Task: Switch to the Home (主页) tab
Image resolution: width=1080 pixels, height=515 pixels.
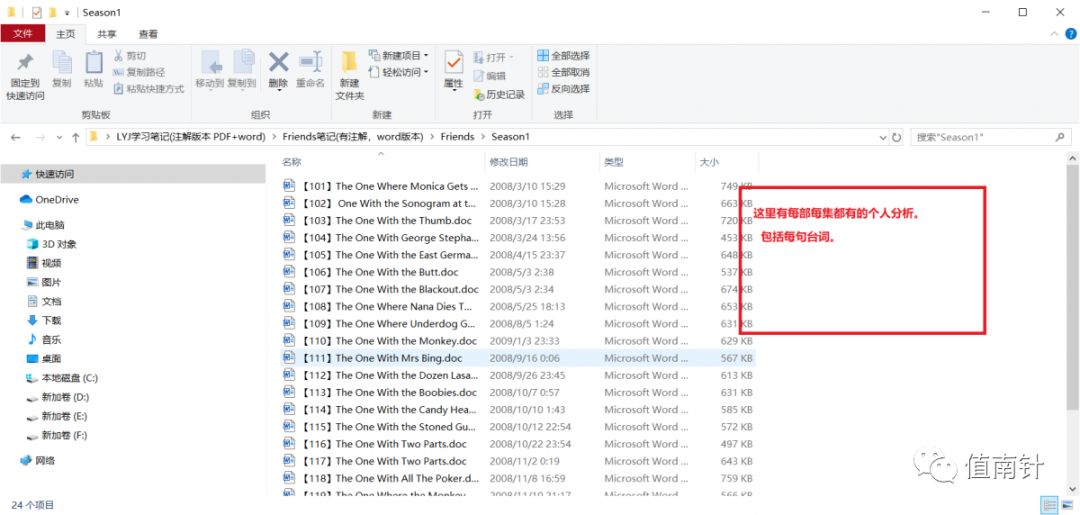Action: click(x=65, y=34)
